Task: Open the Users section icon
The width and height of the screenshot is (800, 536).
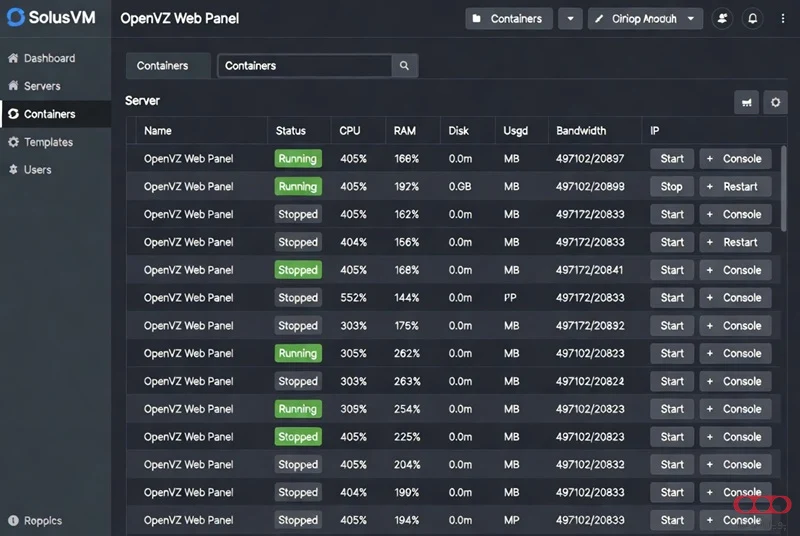Action: pyautogui.click(x=13, y=169)
